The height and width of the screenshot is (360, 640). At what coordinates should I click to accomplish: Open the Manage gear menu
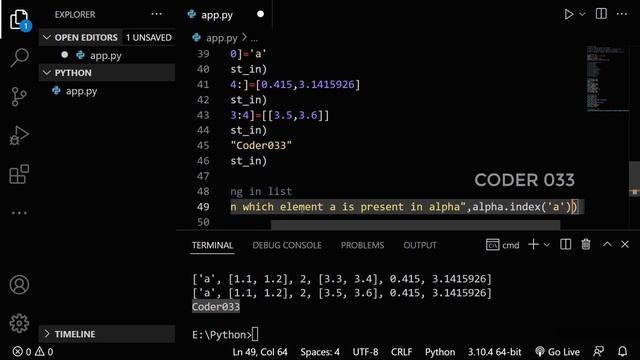pyautogui.click(x=19, y=323)
